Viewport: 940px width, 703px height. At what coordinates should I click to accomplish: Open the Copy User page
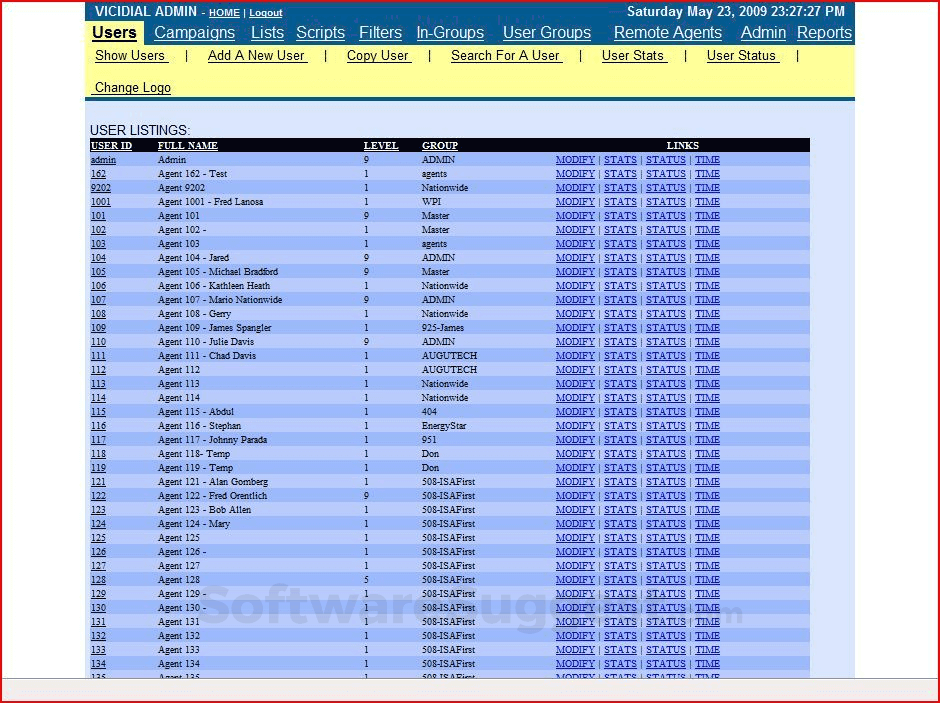377,56
